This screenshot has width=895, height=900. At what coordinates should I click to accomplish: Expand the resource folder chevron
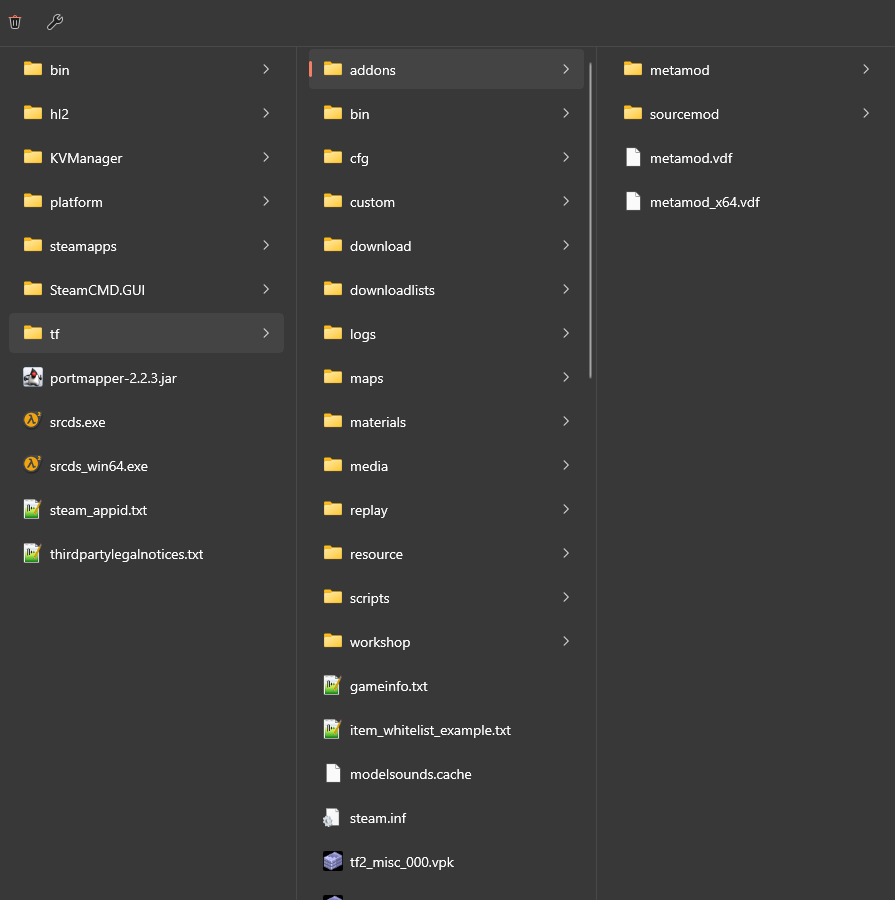(x=566, y=553)
